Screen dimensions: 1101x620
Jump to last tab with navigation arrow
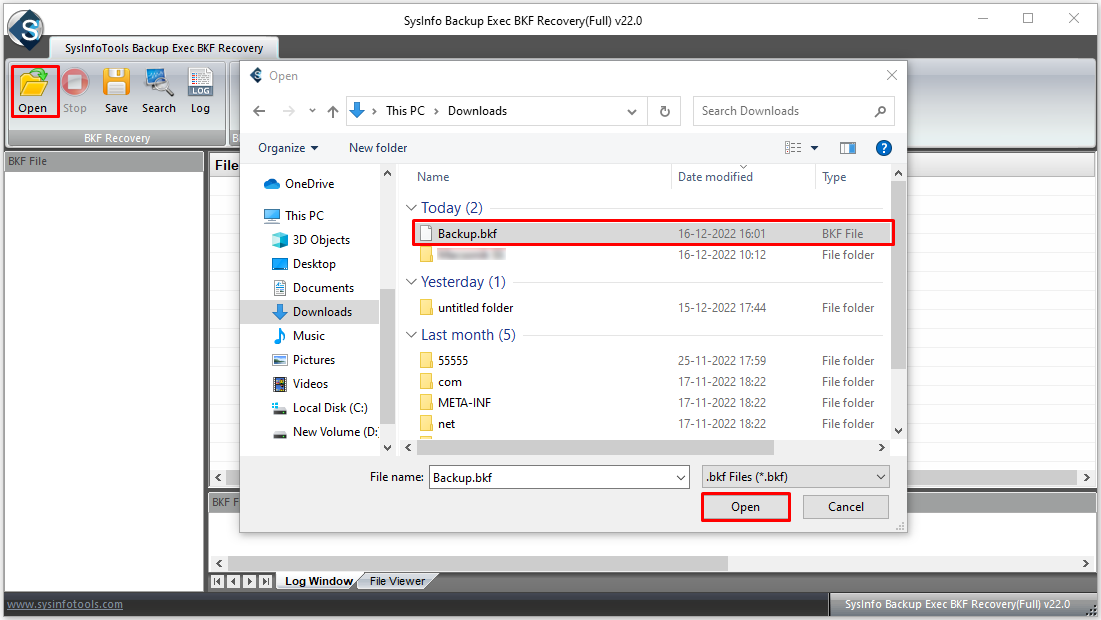point(265,581)
